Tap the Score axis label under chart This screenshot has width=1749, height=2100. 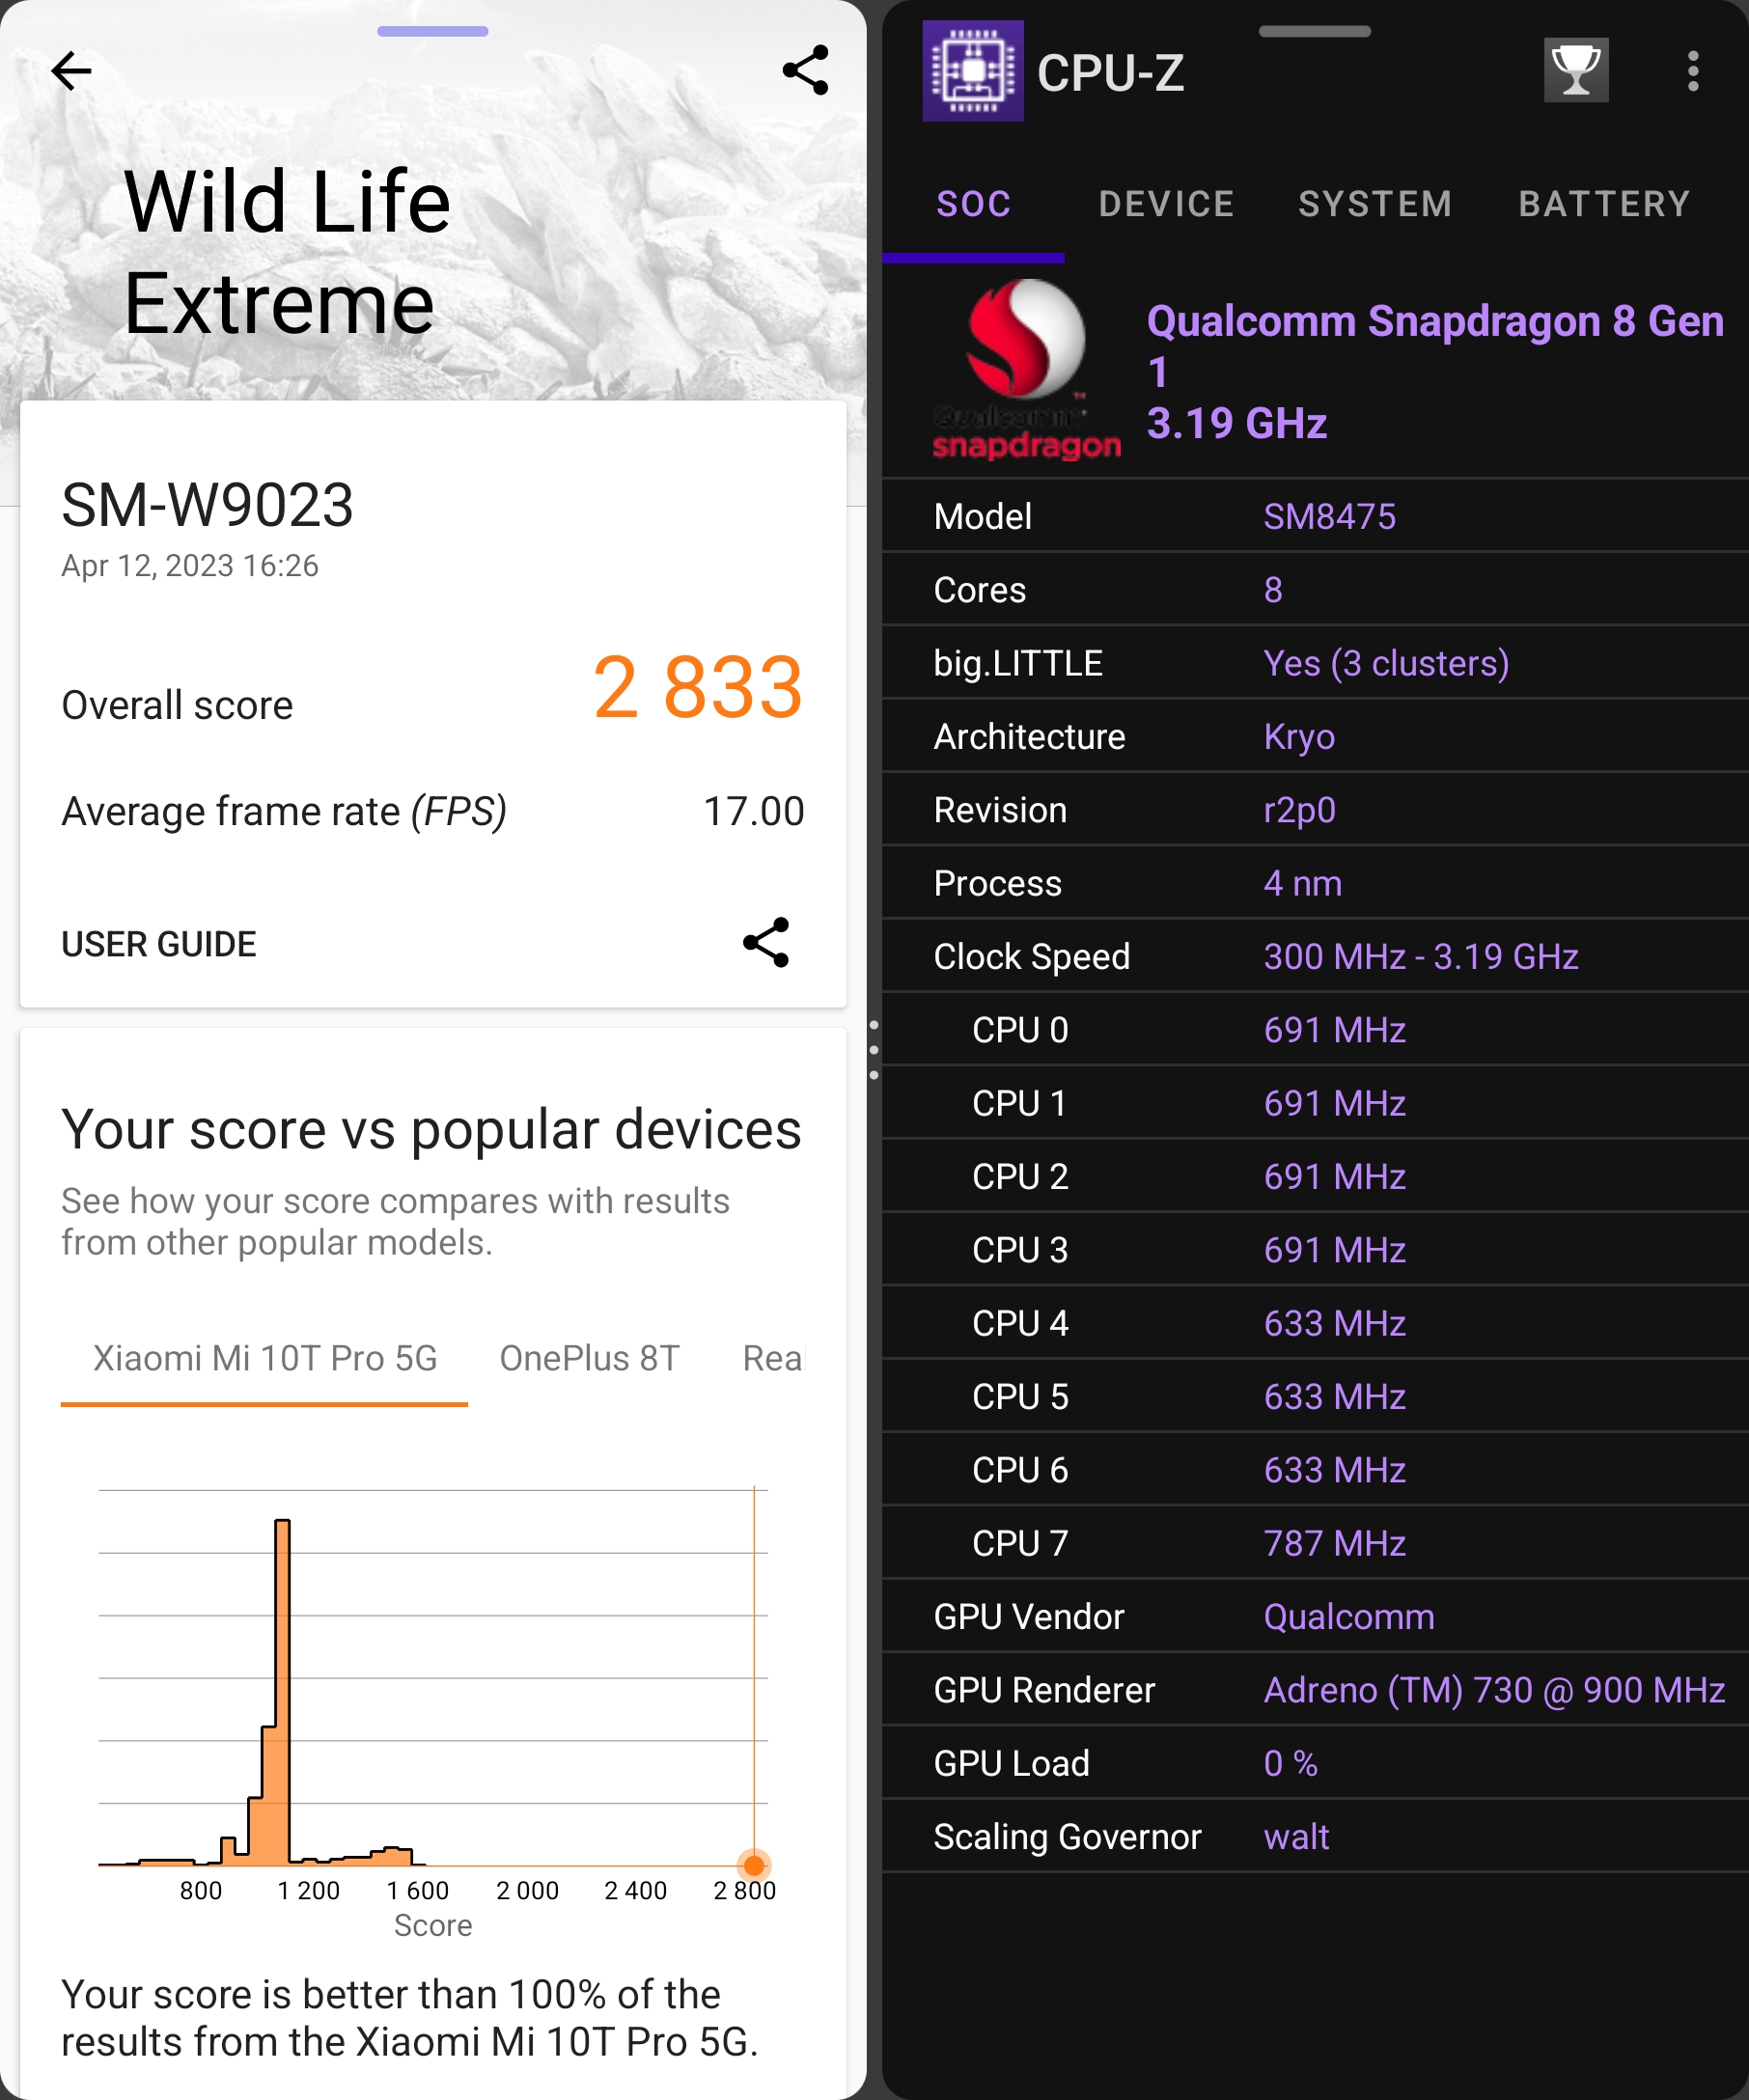coord(433,1925)
